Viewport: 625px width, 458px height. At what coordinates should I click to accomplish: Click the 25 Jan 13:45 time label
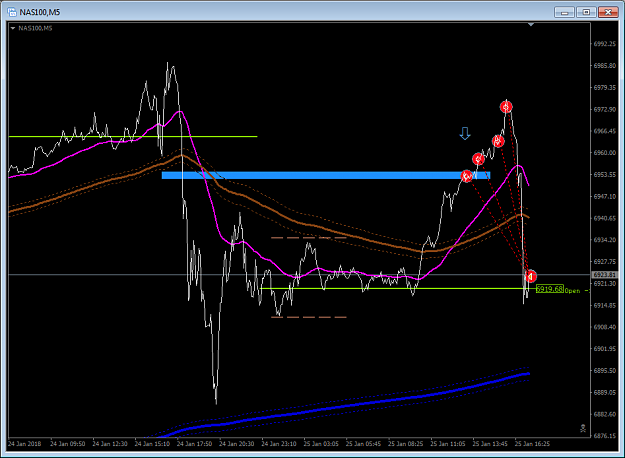pos(490,444)
